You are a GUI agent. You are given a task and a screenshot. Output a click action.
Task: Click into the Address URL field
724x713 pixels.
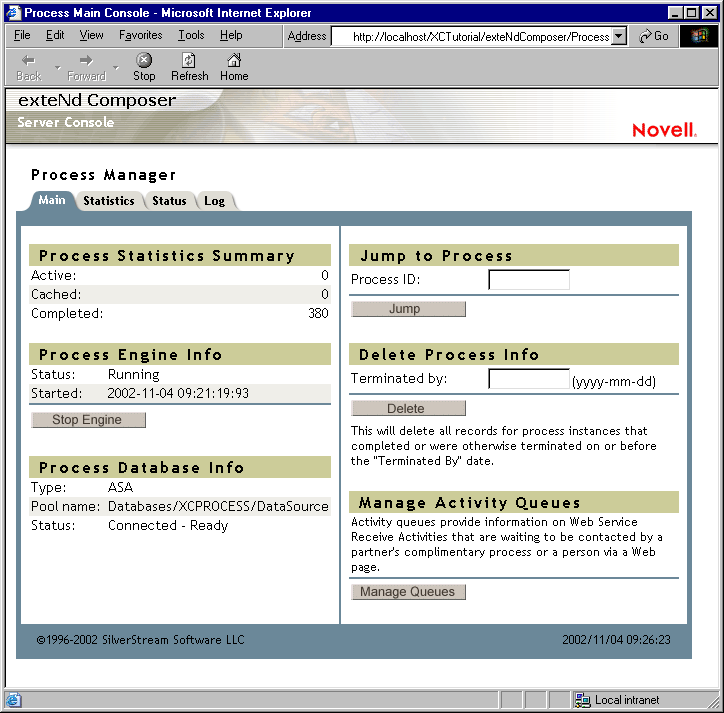tap(471, 36)
